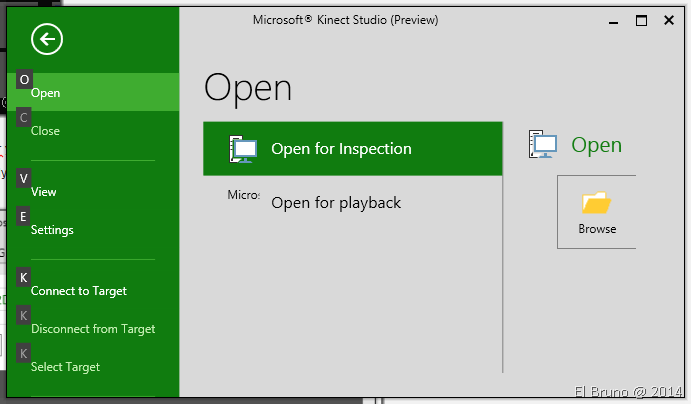The width and height of the screenshot is (691, 404).
Task: Click the Kinect Studio title bar text
Action: click(347, 20)
